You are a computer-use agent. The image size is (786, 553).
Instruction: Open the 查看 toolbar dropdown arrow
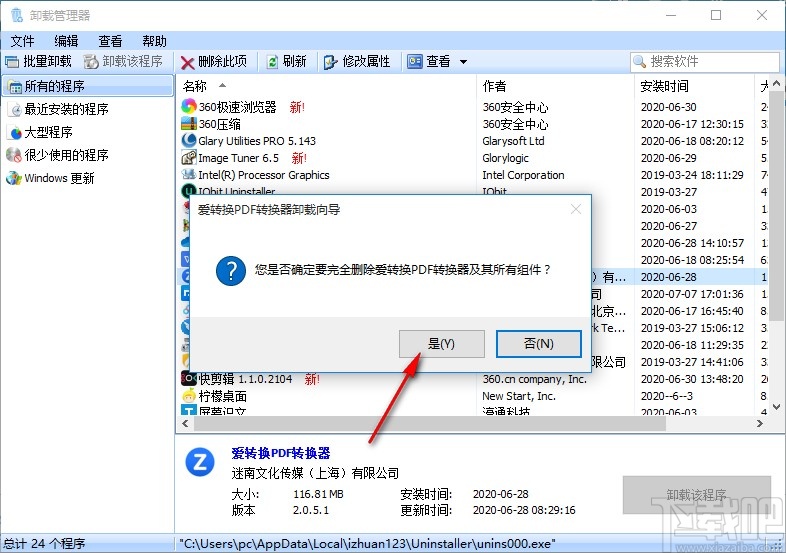464,62
